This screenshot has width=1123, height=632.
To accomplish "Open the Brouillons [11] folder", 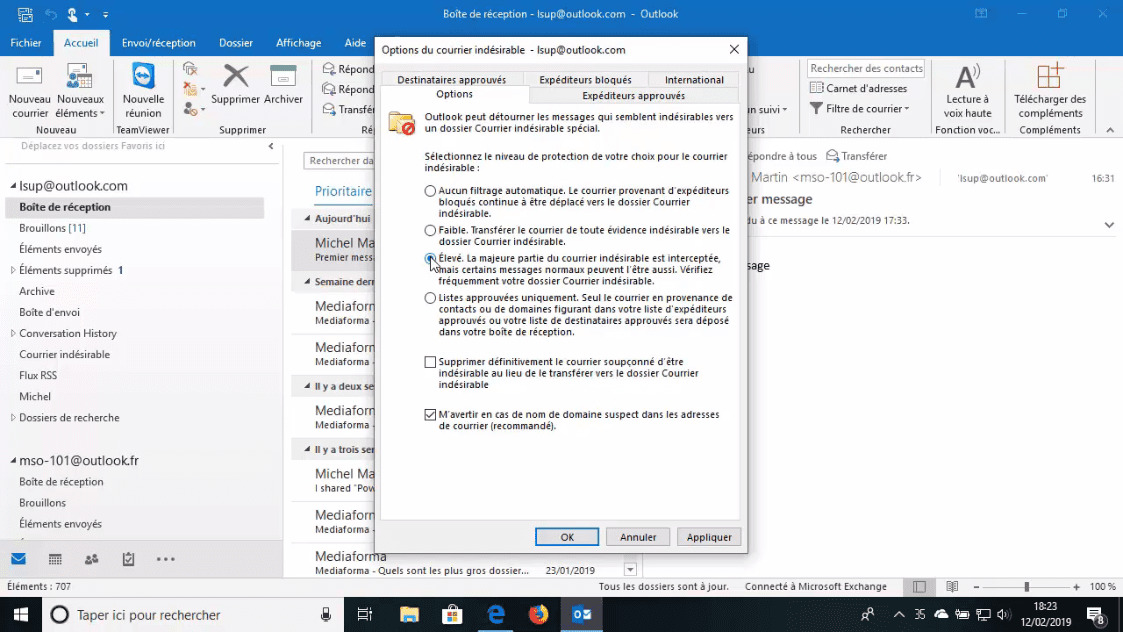I will (x=52, y=228).
